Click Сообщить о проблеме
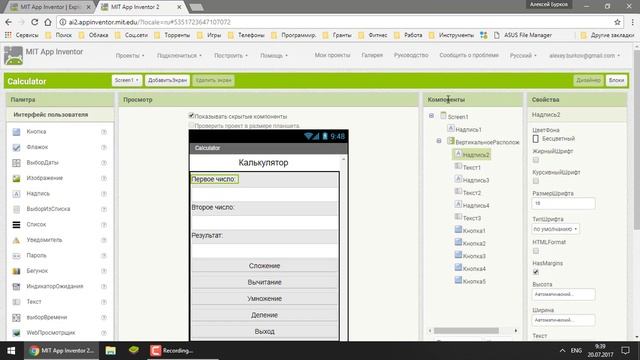Screen dimensions: 640x360 pyautogui.click(x=469, y=55)
